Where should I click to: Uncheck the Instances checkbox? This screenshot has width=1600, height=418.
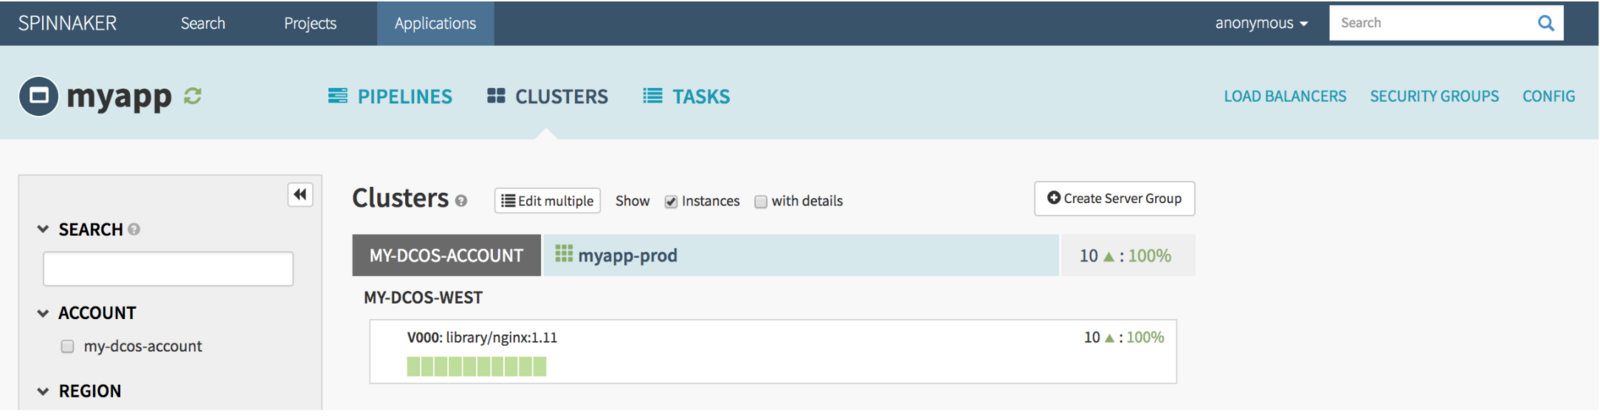(671, 201)
